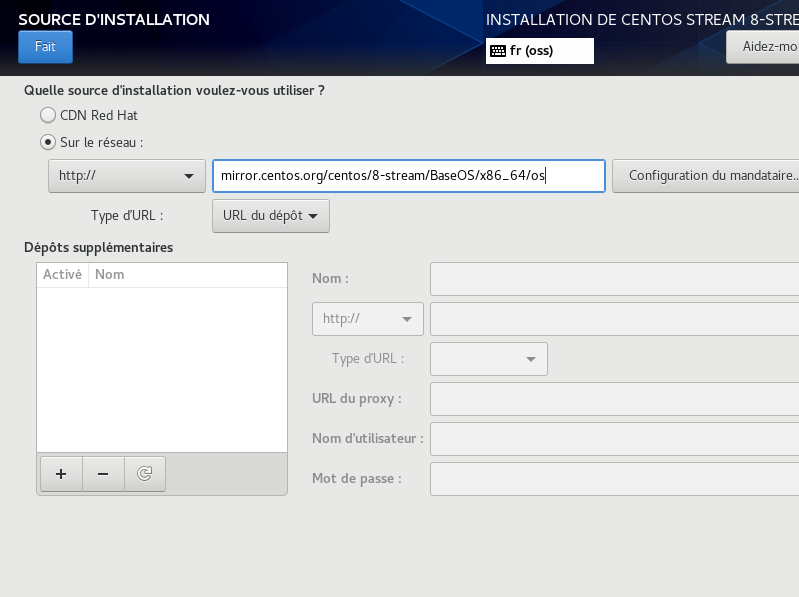
Task: Click the plus icon to add repository
Action: (x=61, y=474)
